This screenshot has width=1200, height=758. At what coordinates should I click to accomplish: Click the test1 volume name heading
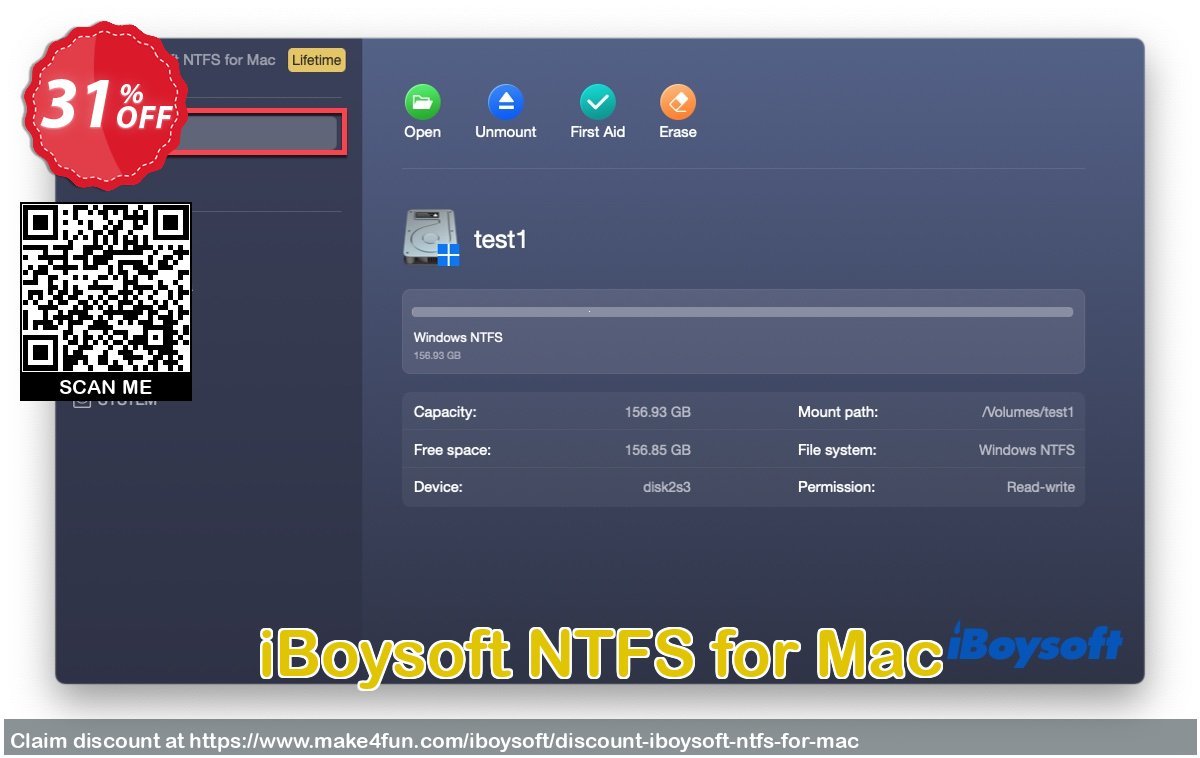[x=500, y=240]
